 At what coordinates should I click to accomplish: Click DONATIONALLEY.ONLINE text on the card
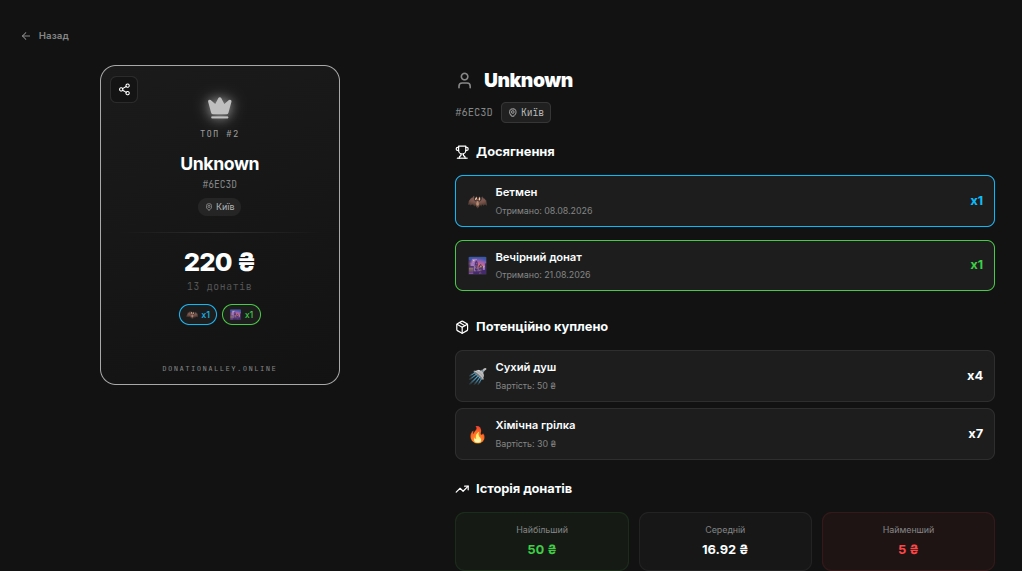click(220, 368)
